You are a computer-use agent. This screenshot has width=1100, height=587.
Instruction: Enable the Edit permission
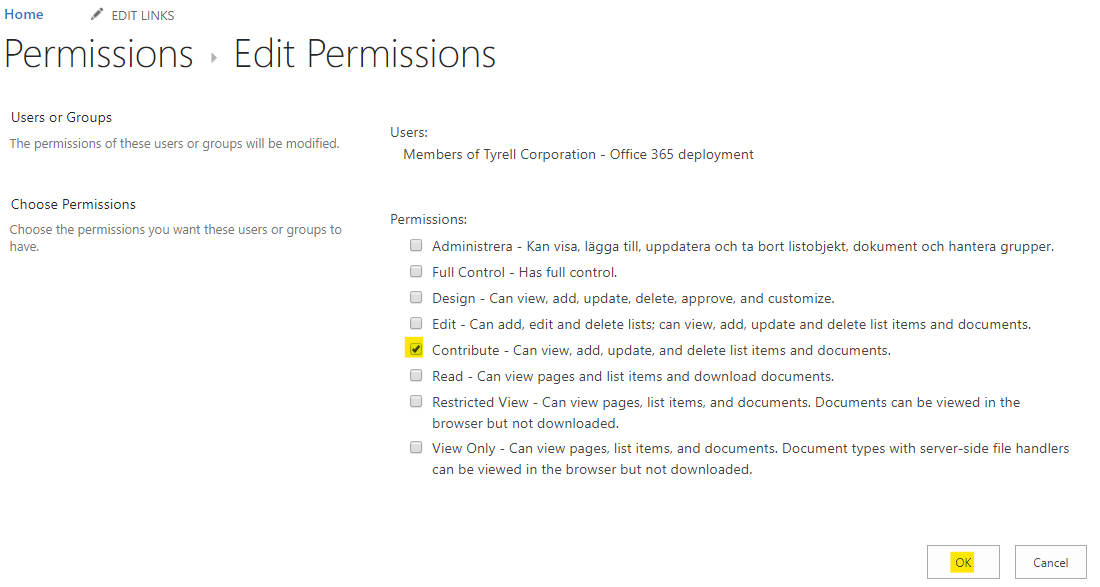point(415,323)
